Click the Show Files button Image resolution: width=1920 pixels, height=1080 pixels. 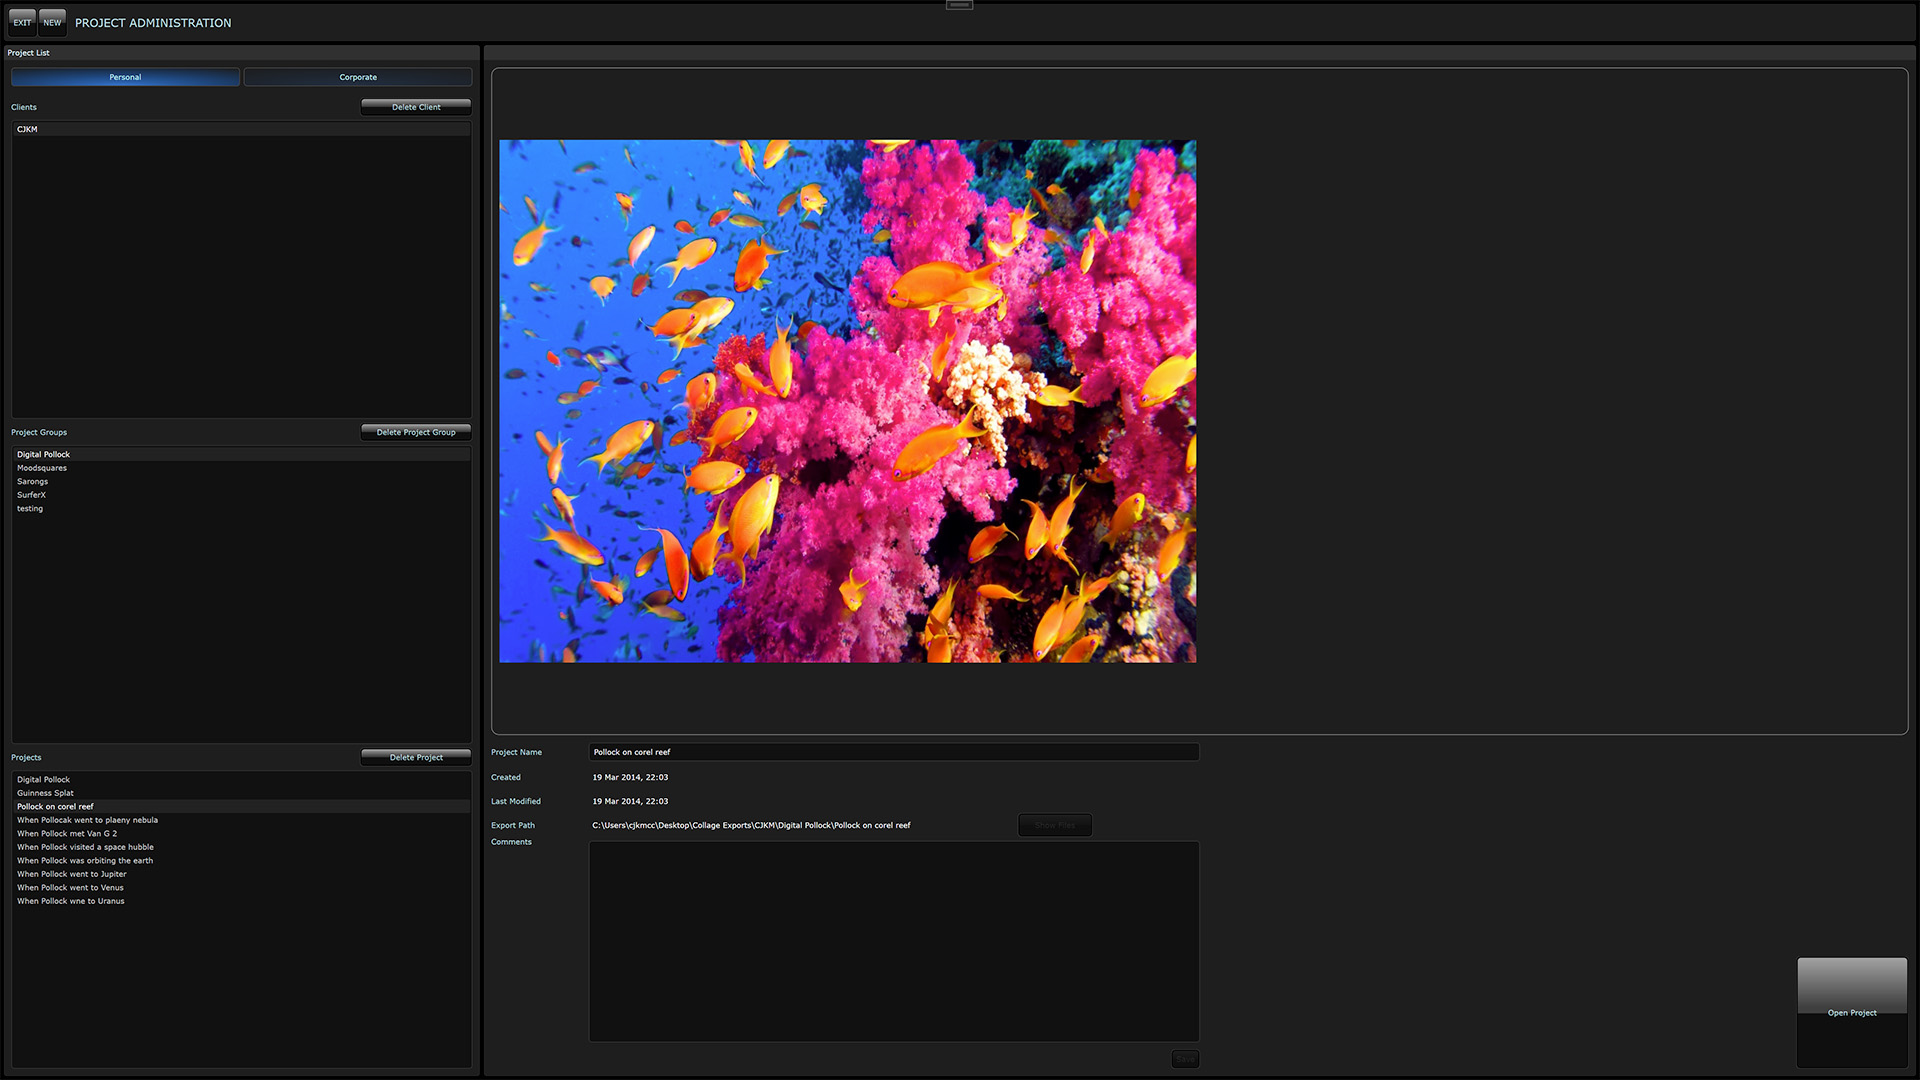click(x=1055, y=825)
